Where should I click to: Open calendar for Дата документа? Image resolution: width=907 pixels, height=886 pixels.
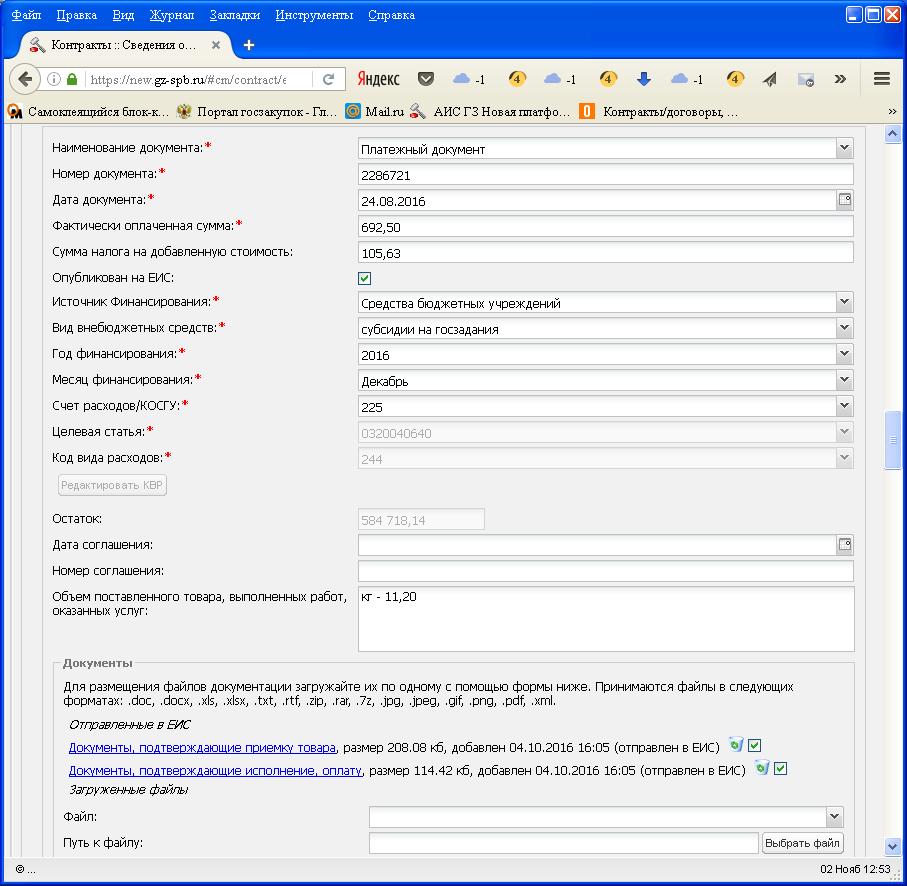845,200
